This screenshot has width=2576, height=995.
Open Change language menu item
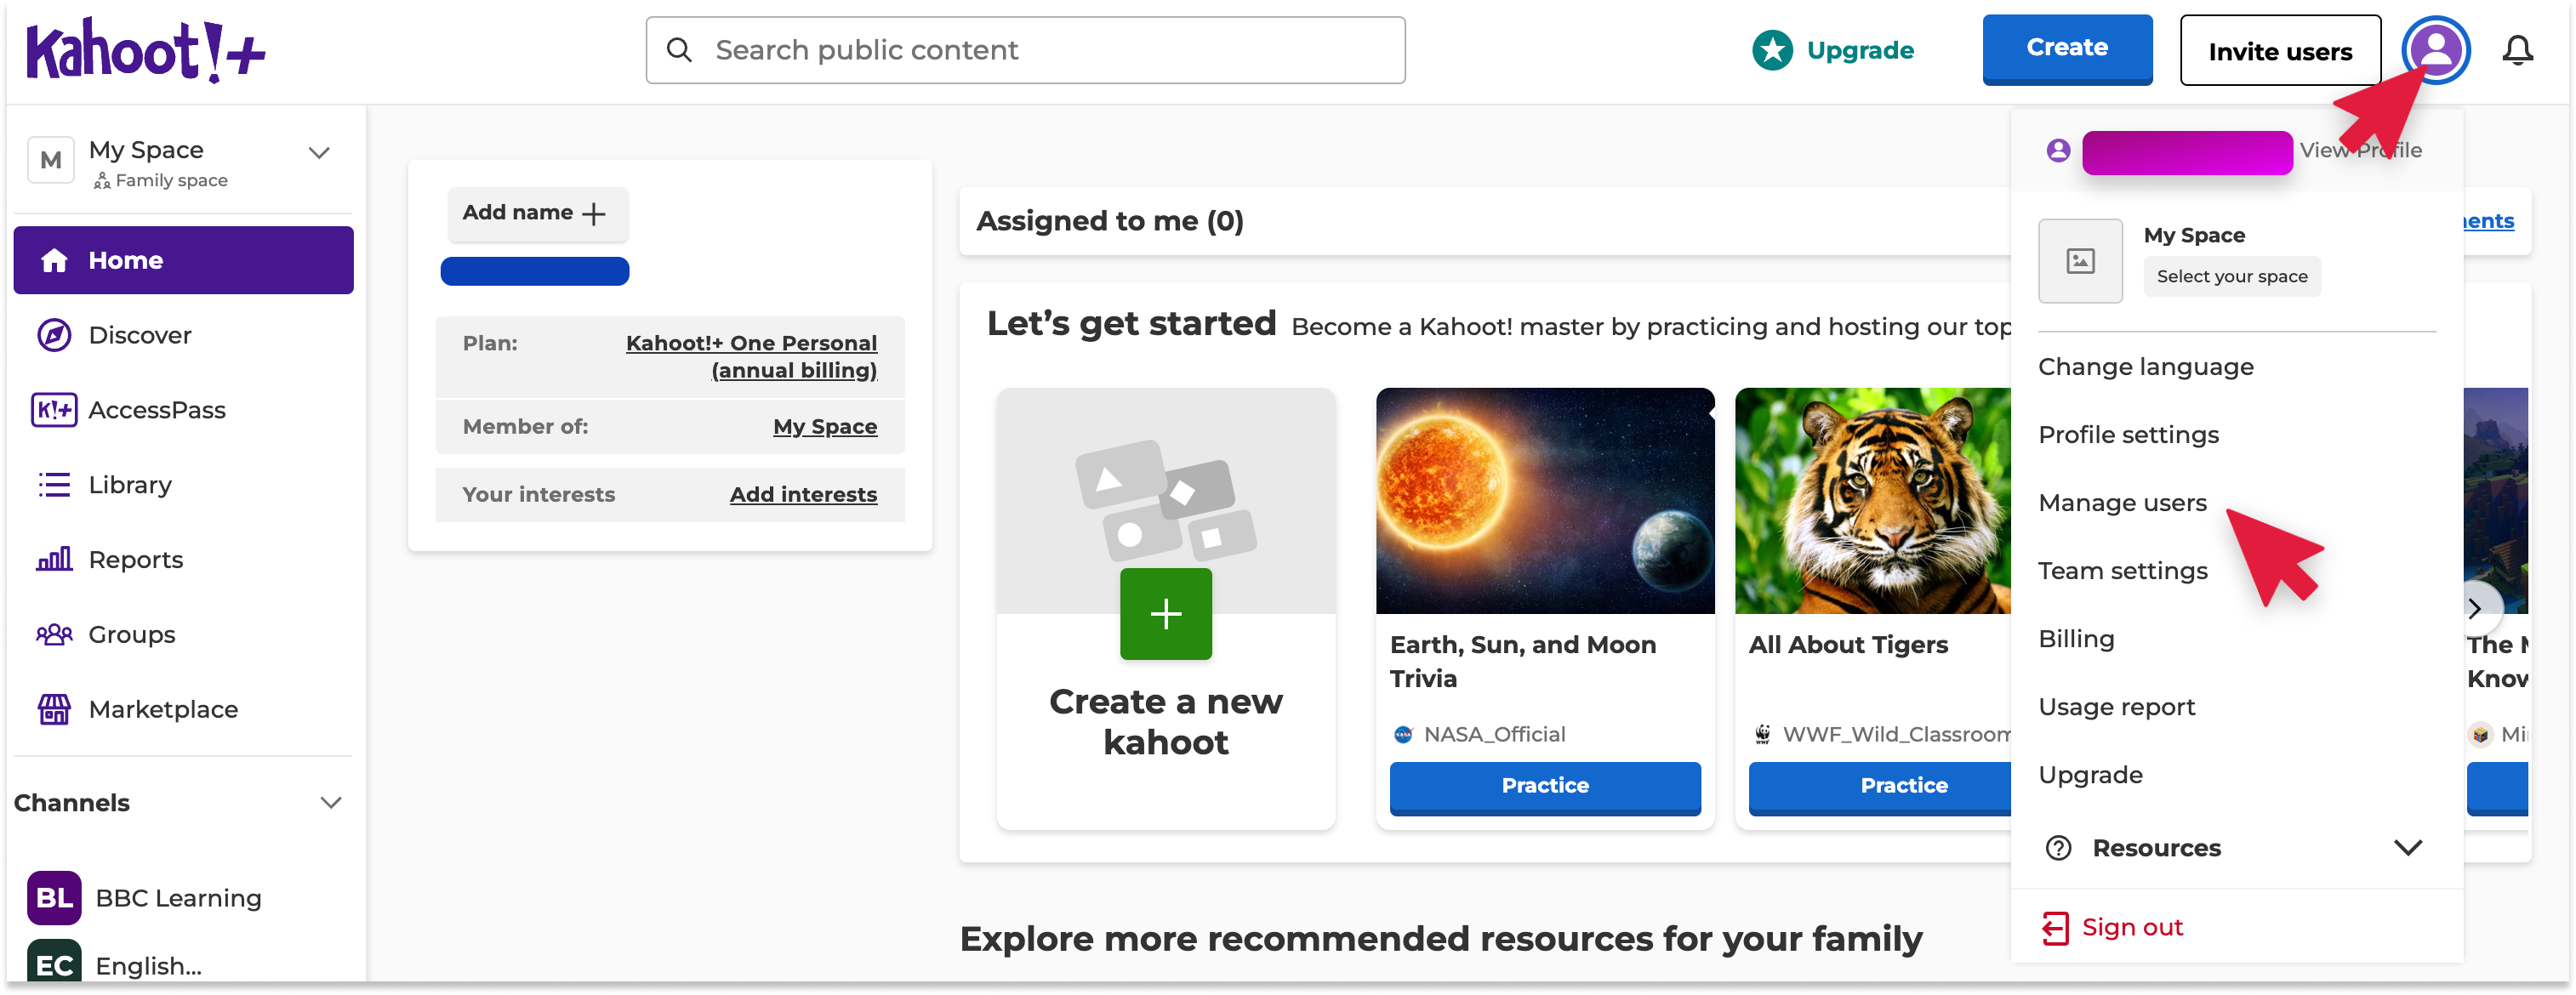pos(2145,367)
